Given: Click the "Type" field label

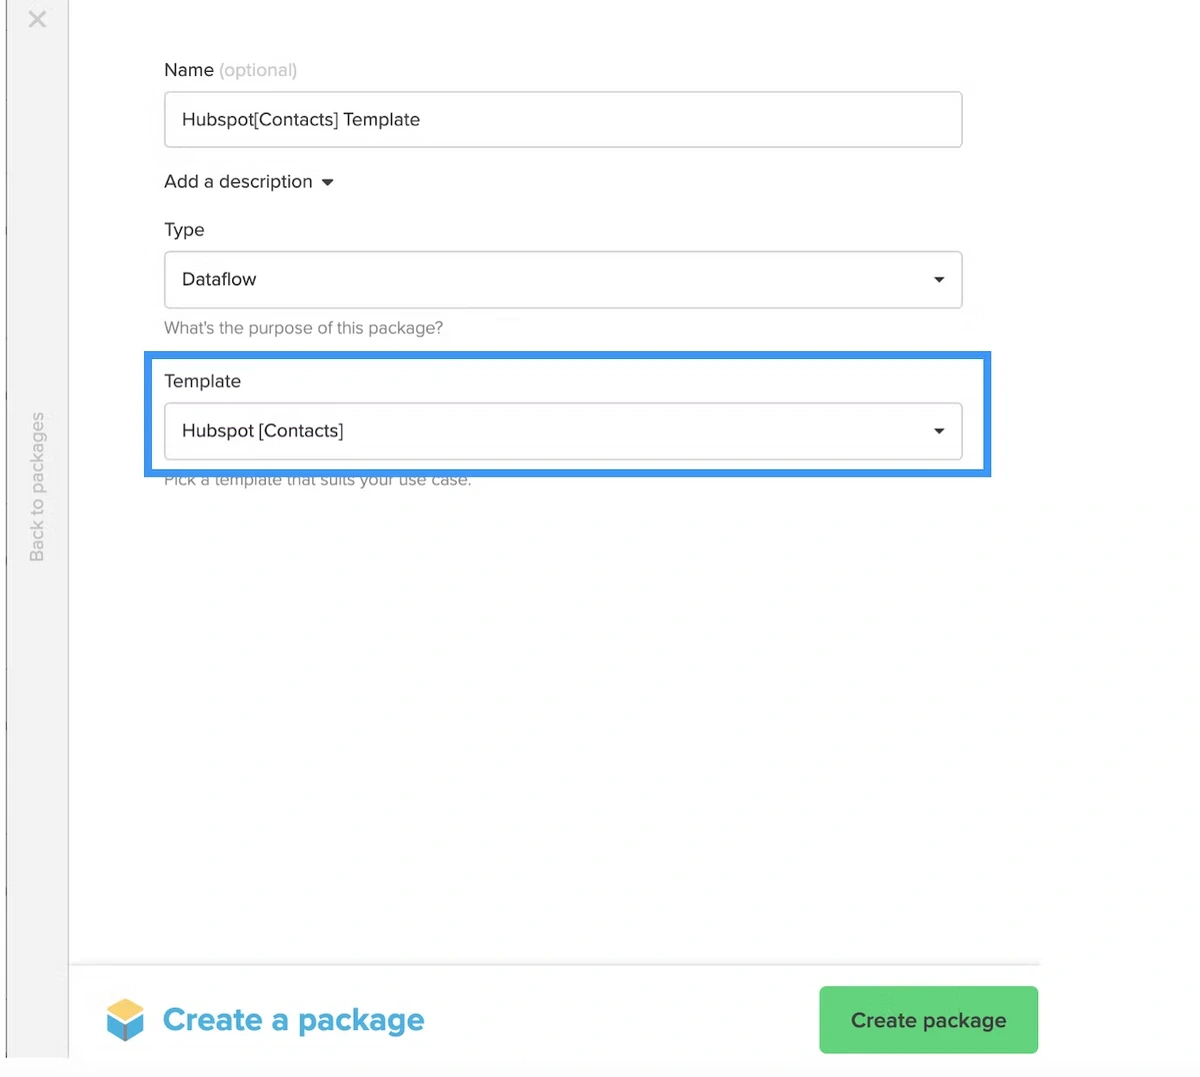Looking at the screenshot, I should pos(184,230).
